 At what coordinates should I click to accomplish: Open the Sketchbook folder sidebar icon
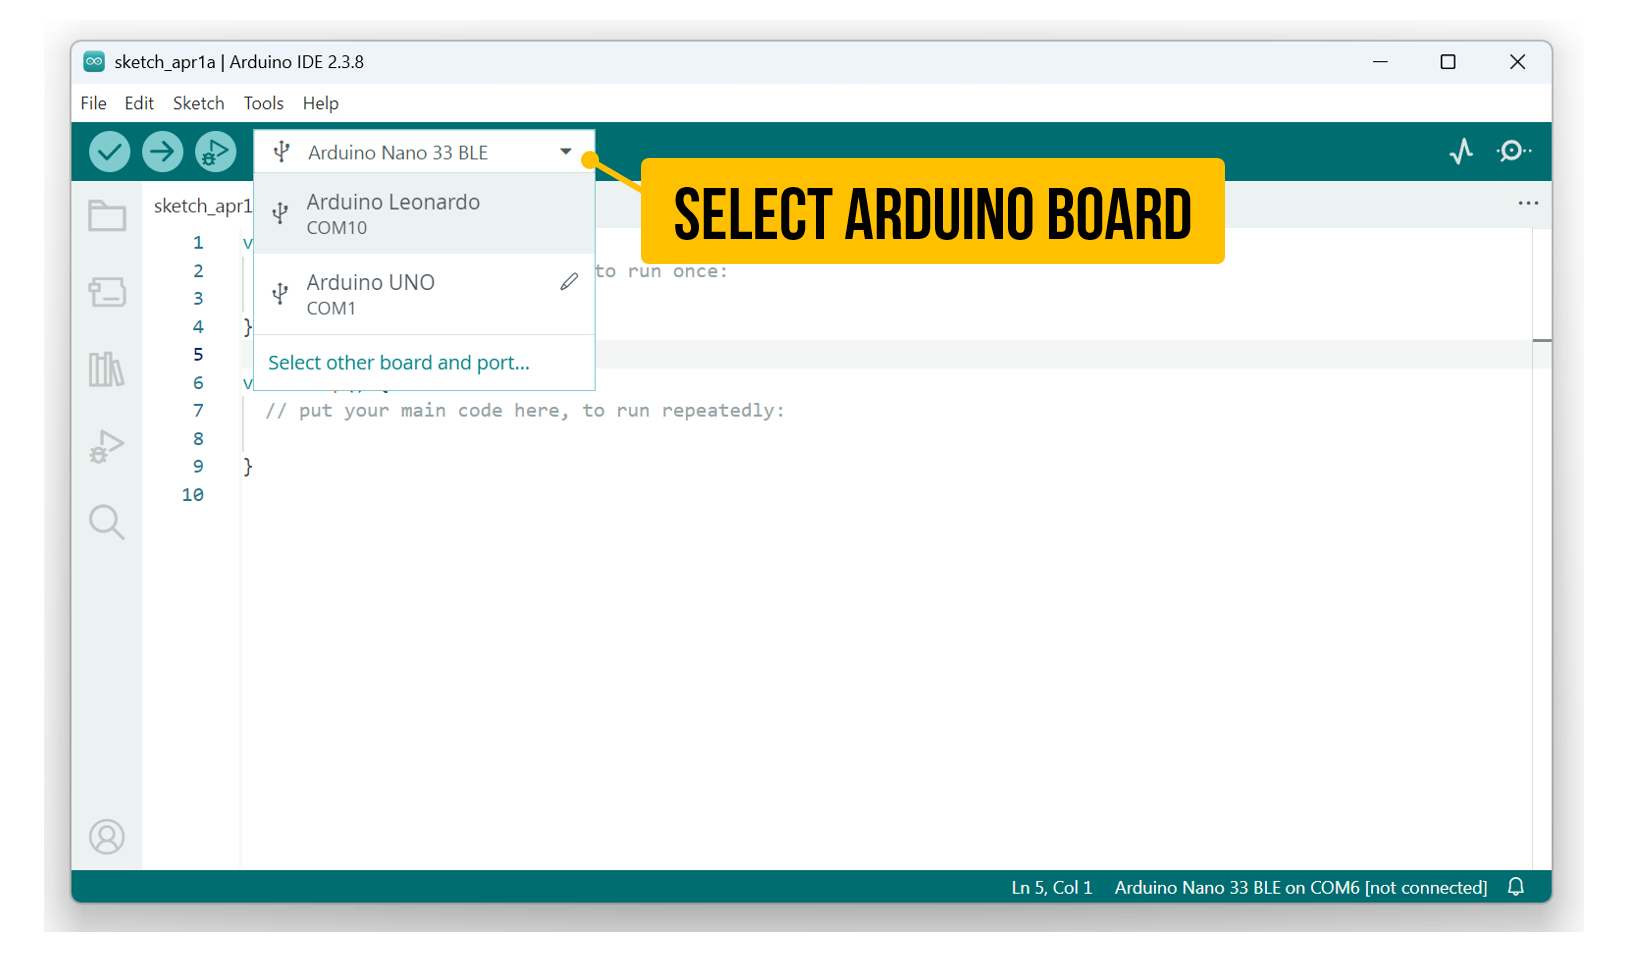tap(107, 216)
